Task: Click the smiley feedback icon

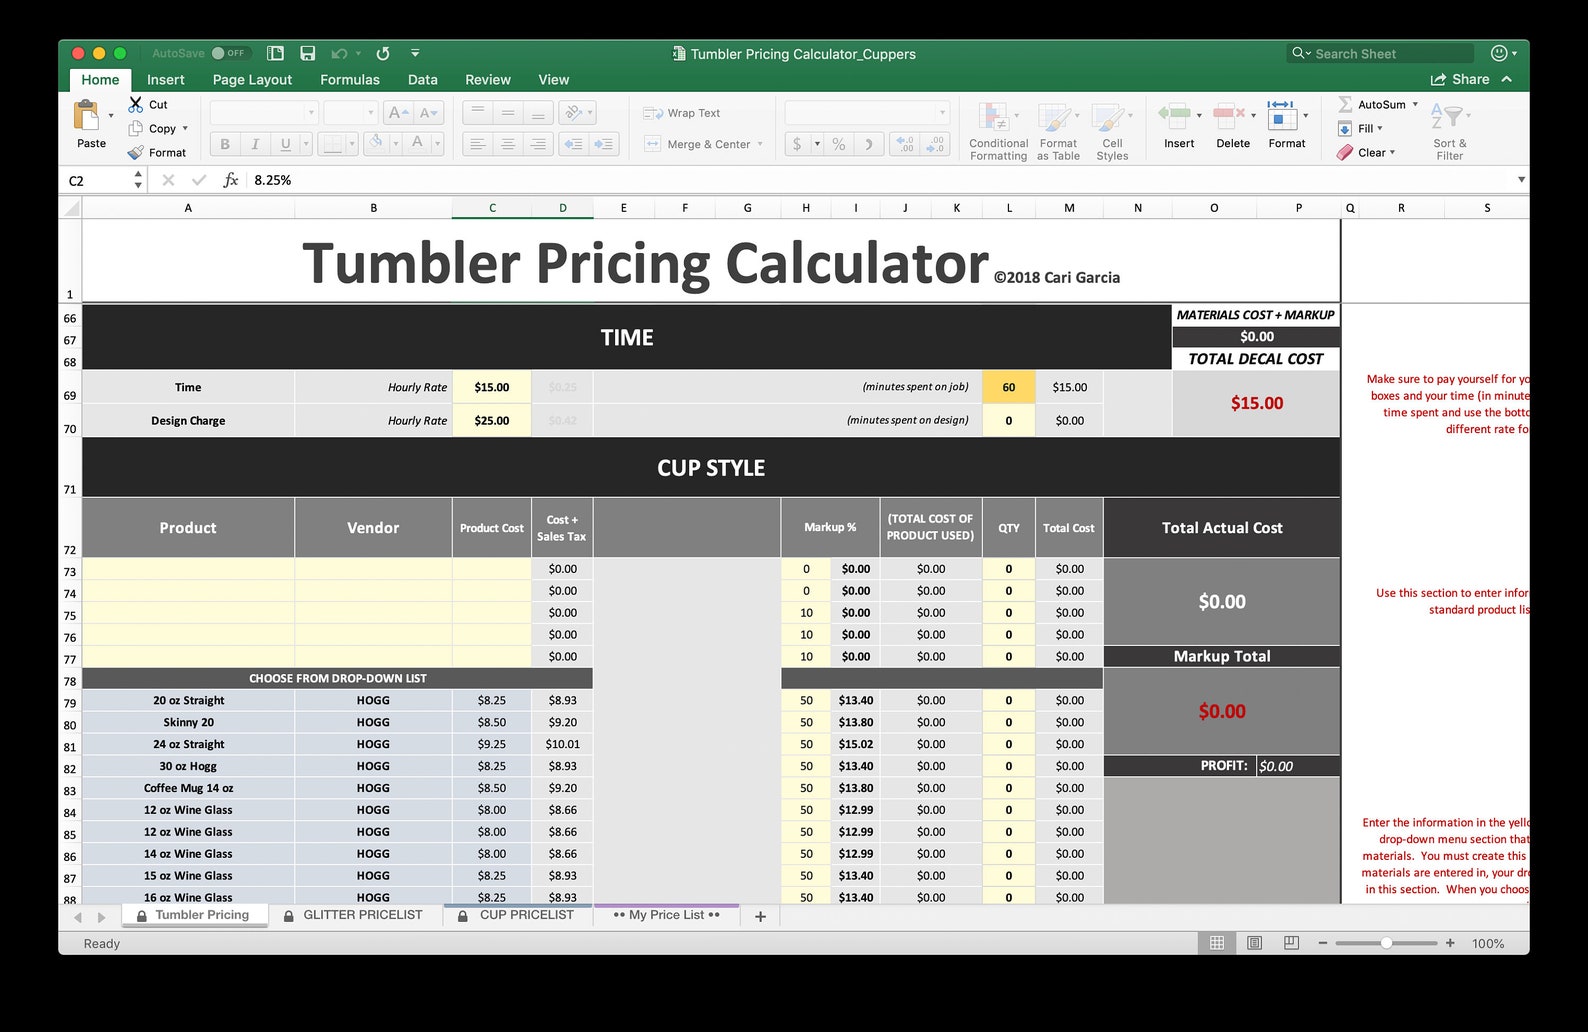Action: click(1498, 53)
